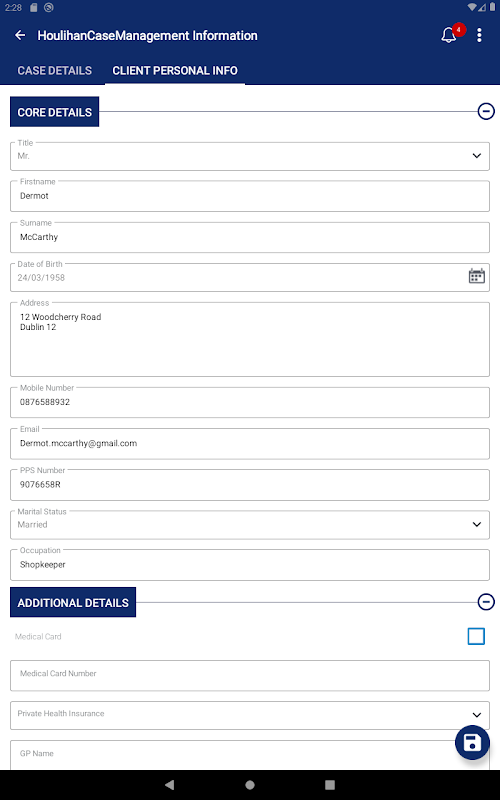Open the Date of Birth calendar picker

tap(477, 276)
